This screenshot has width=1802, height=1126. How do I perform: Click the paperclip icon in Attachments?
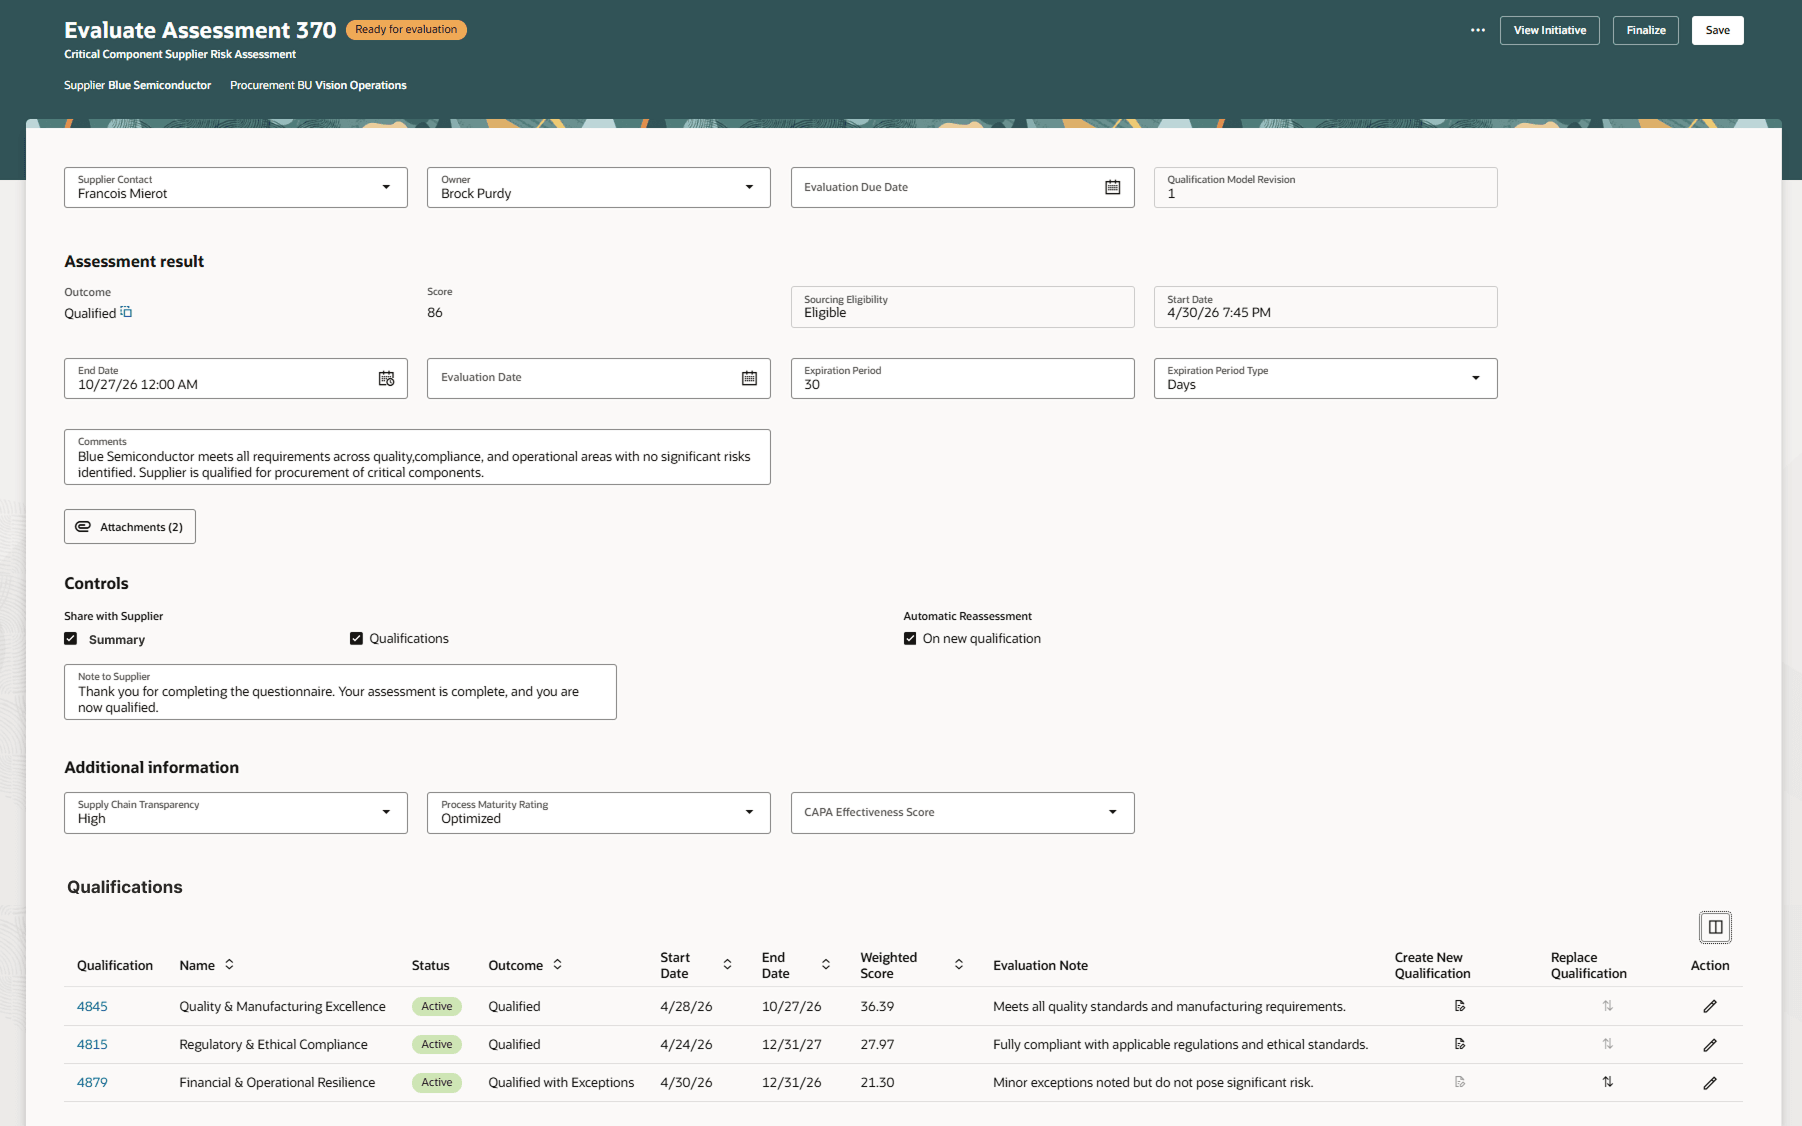(x=83, y=527)
